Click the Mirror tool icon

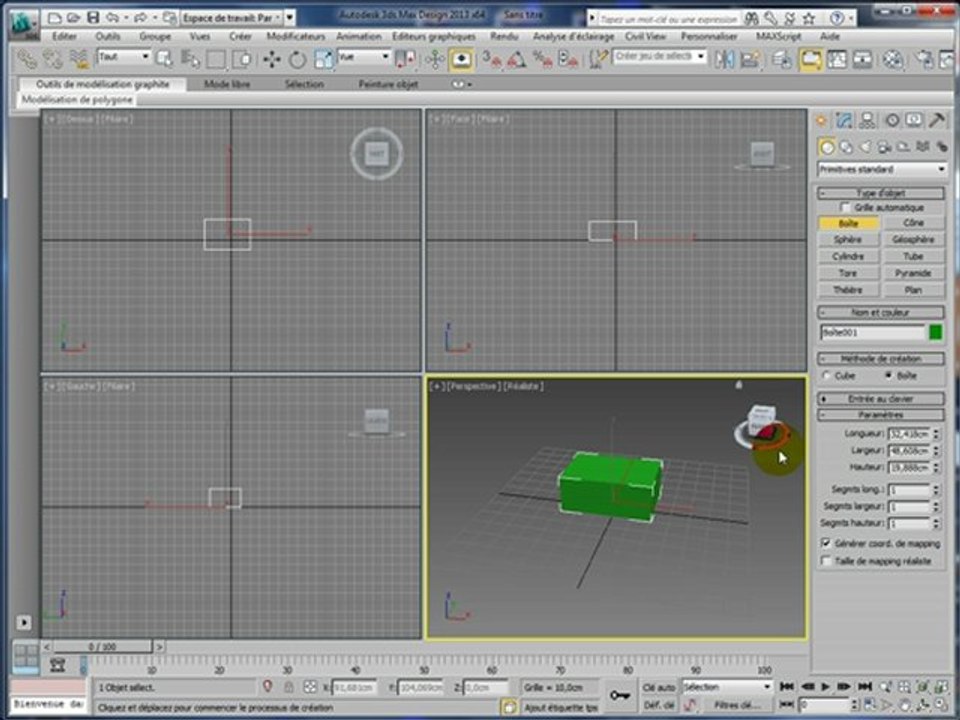(724, 59)
